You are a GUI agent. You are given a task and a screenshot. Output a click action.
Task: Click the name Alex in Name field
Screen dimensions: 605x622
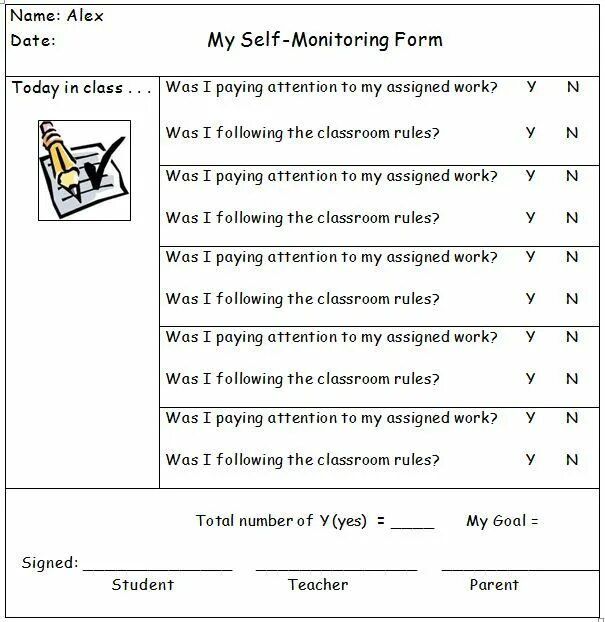(x=85, y=16)
